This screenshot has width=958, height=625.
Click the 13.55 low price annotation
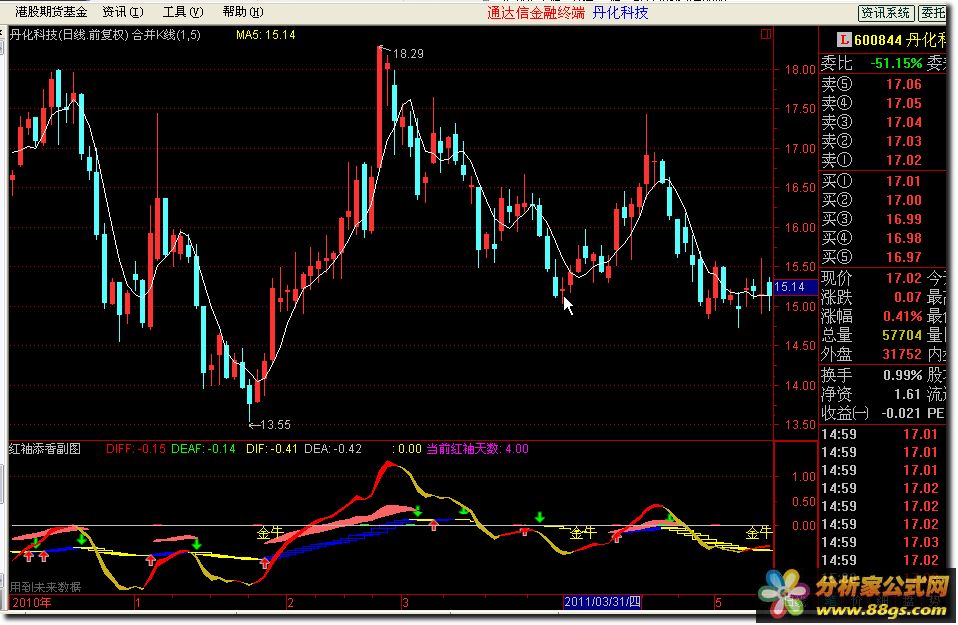275,425
